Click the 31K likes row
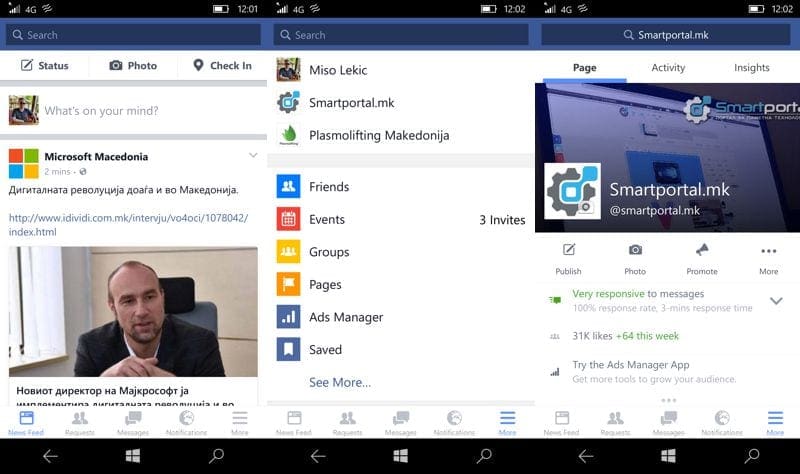 [667, 336]
